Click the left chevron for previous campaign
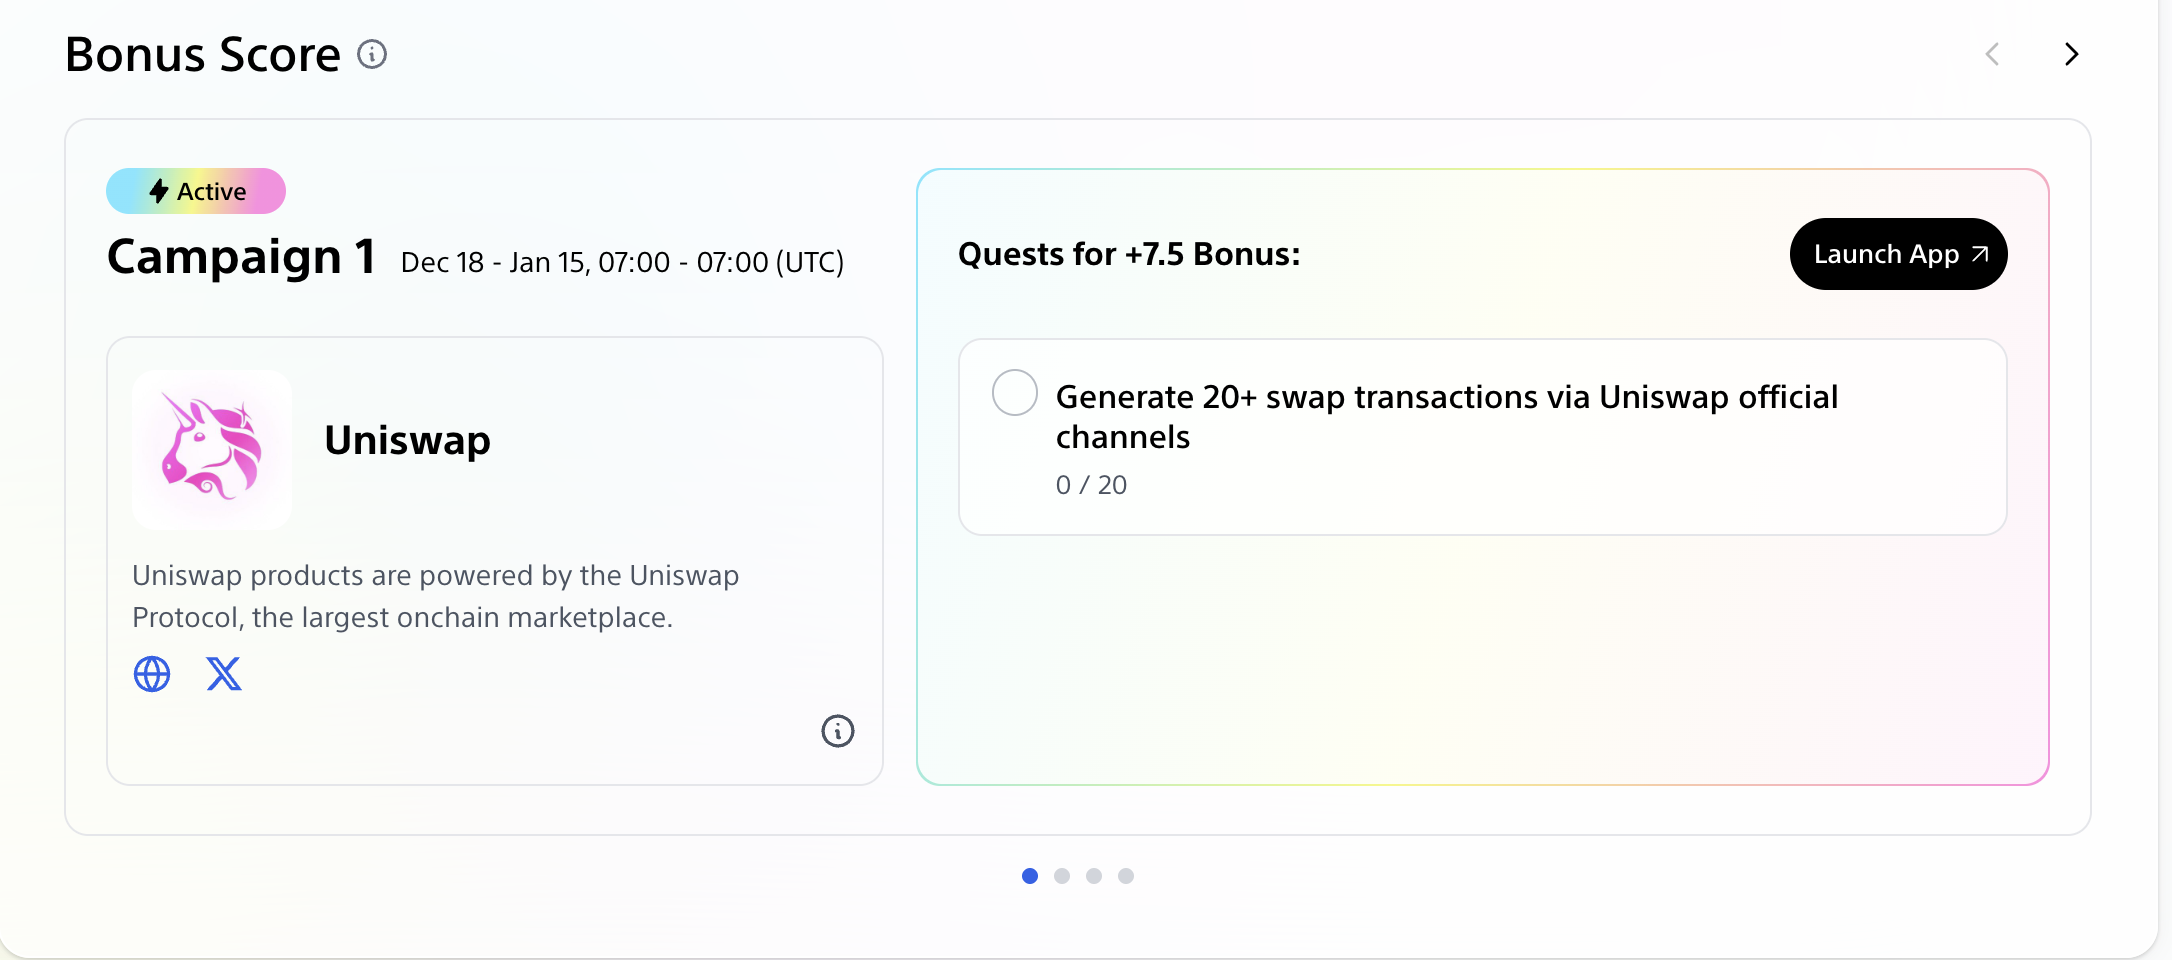2172x960 pixels. point(1992,54)
